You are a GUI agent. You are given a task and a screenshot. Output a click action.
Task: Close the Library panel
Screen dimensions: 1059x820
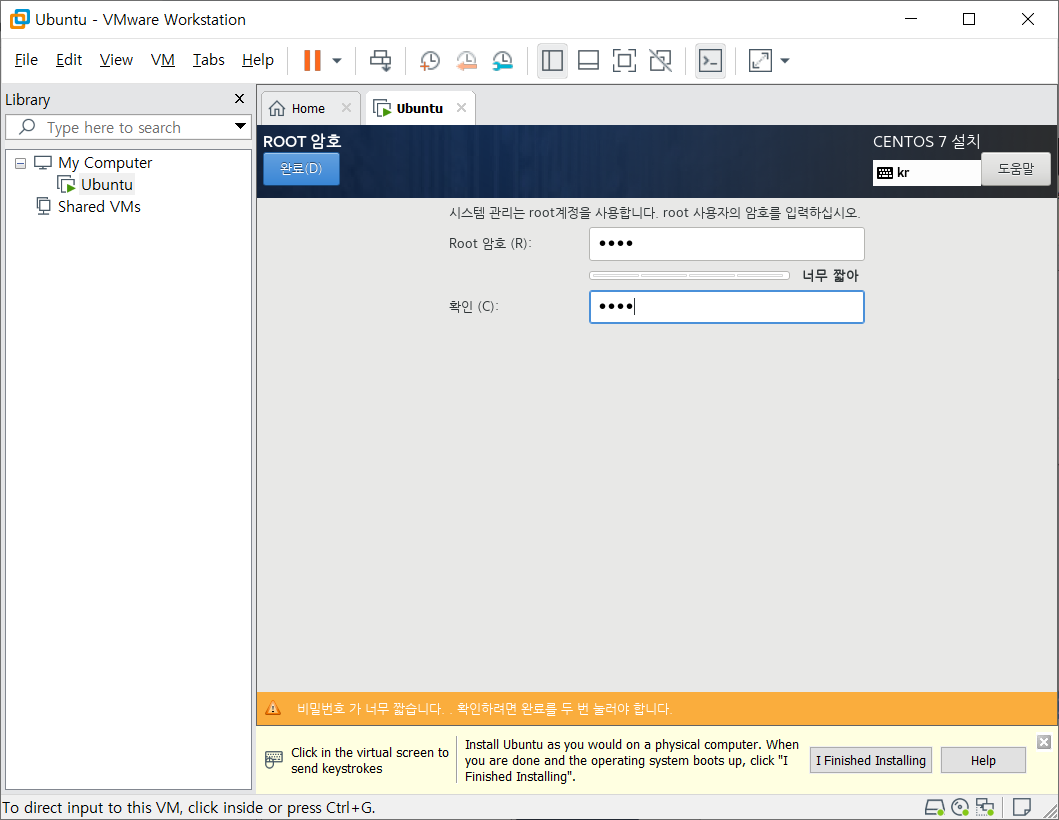[239, 99]
